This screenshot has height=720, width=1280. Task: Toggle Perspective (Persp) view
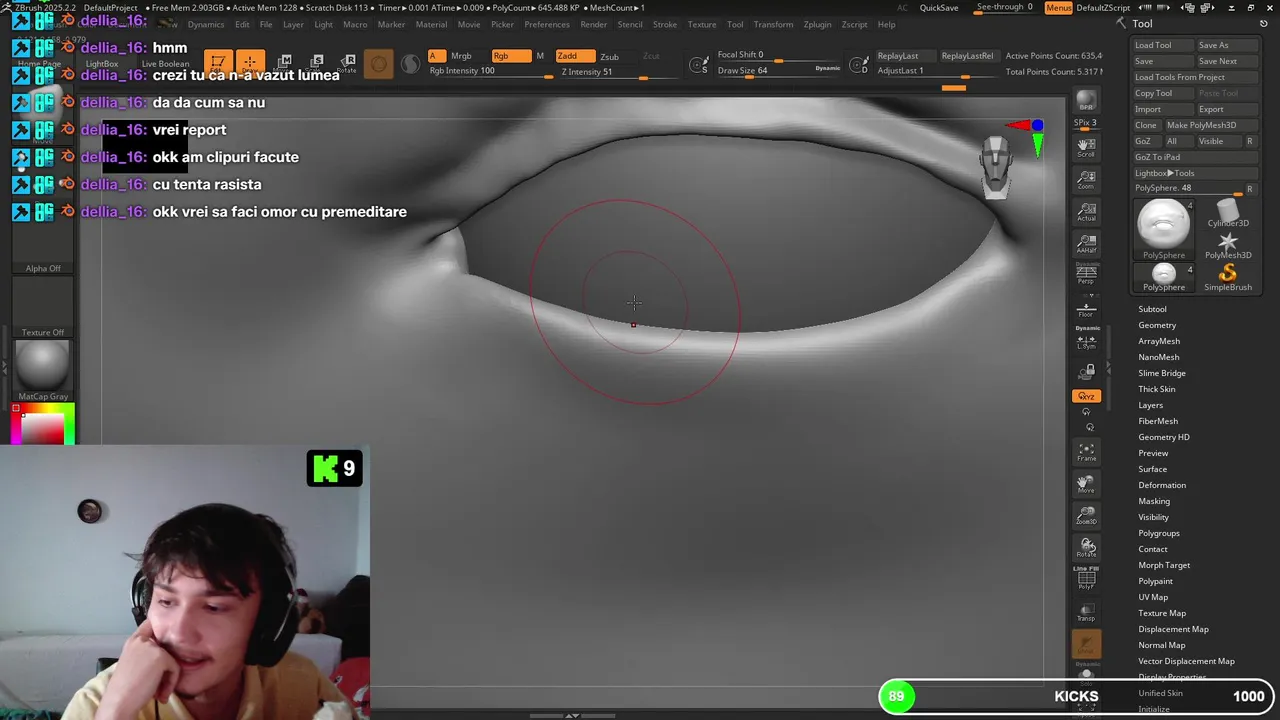point(1086,277)
